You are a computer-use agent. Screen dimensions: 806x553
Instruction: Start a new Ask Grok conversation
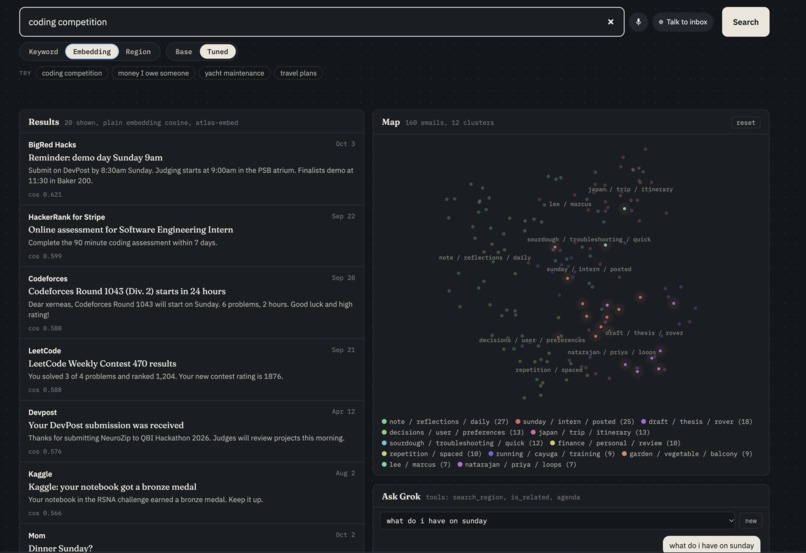point(750,521)
